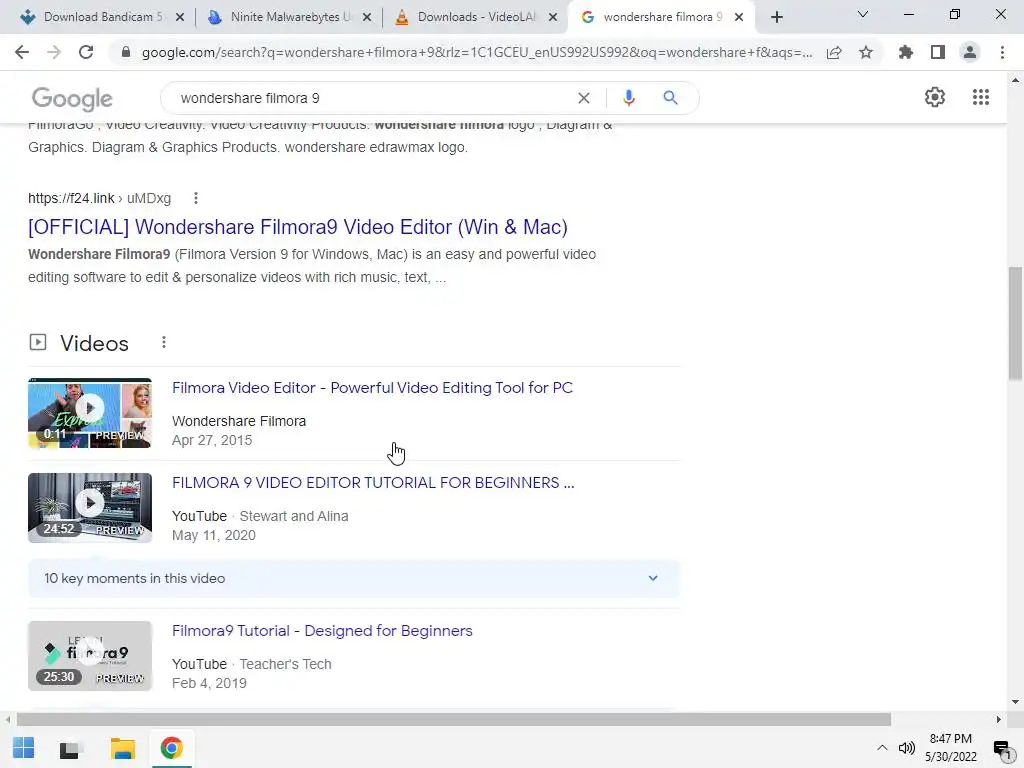Focus the Google search input field
Screen dimensions: 1024x768
pos(372,98)
